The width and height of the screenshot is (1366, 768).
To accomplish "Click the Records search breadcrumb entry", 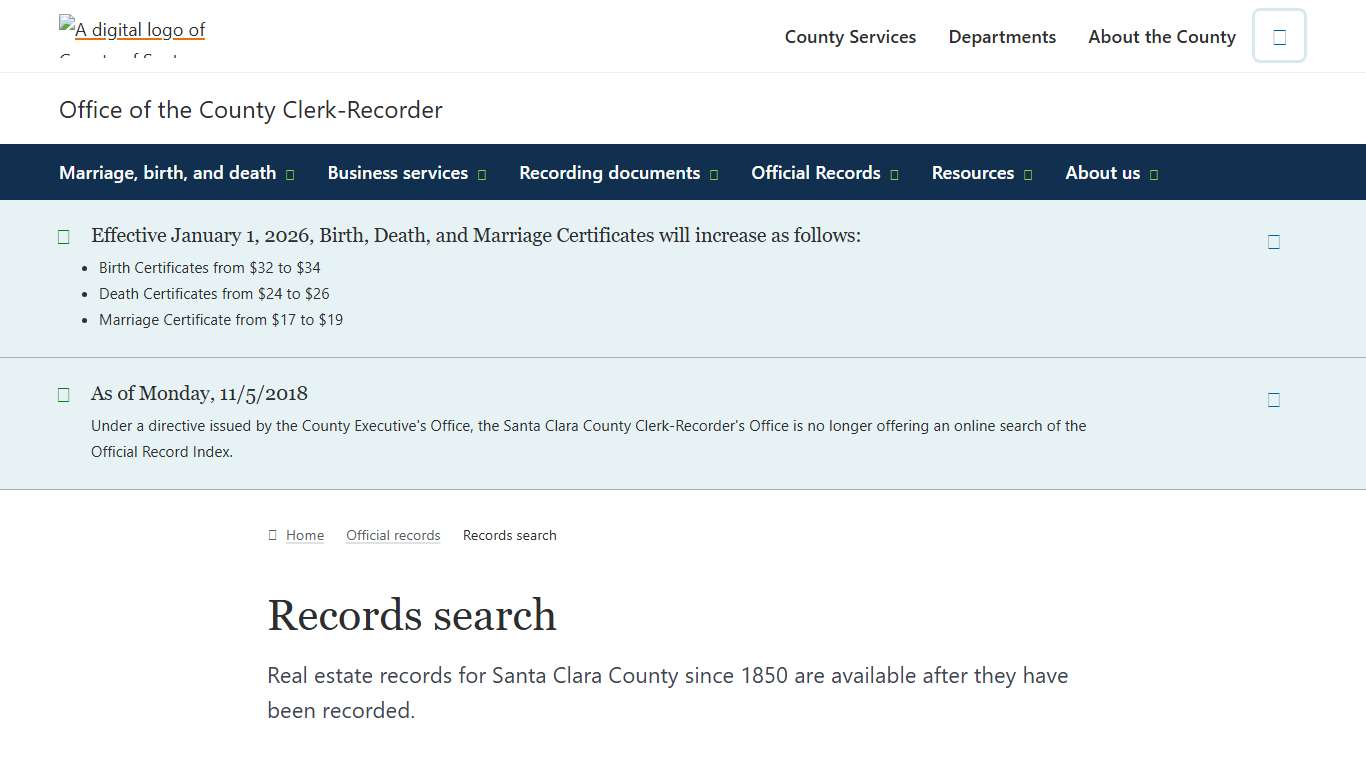I will pyautogui.click(x=509, y=535).
